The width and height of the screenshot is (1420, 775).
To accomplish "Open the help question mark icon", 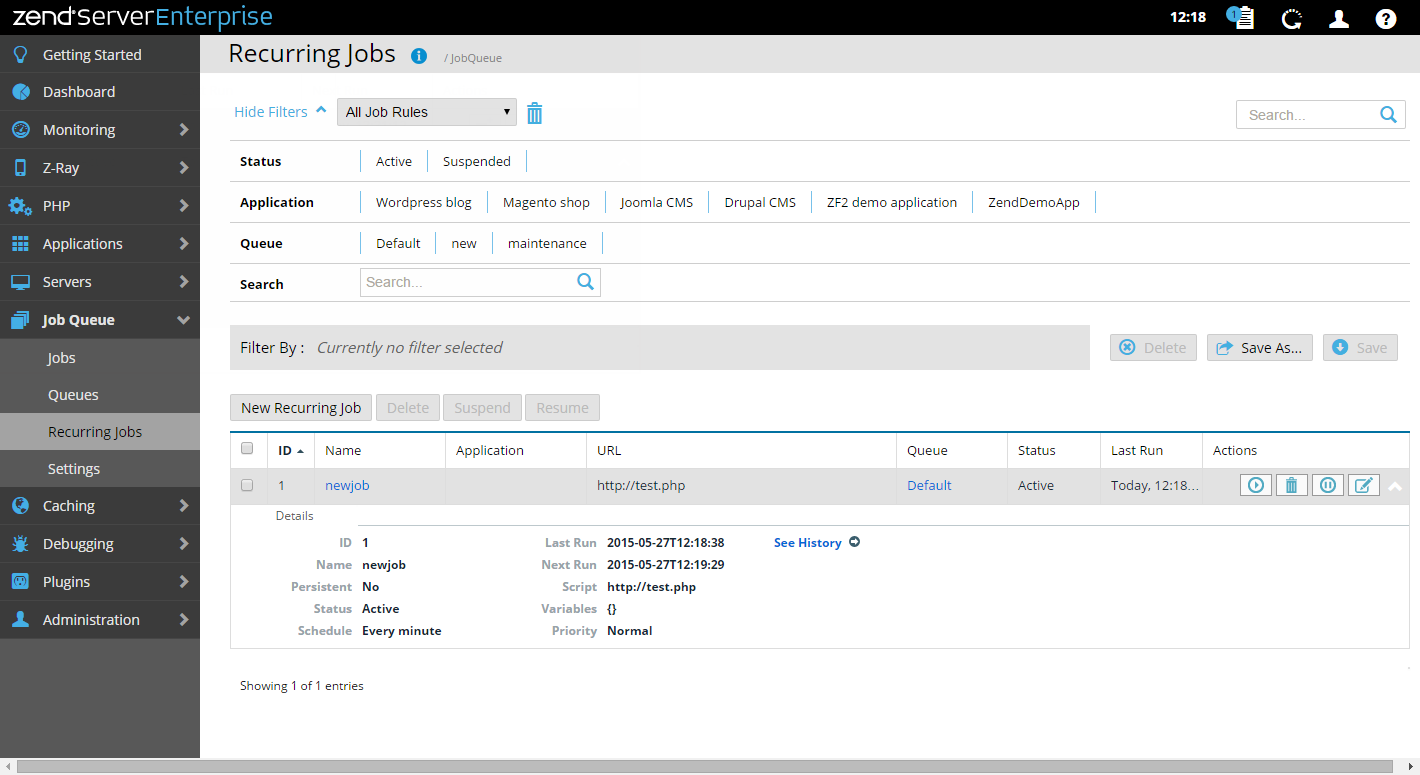I will pyautogui.click(x=1385, y=18).
